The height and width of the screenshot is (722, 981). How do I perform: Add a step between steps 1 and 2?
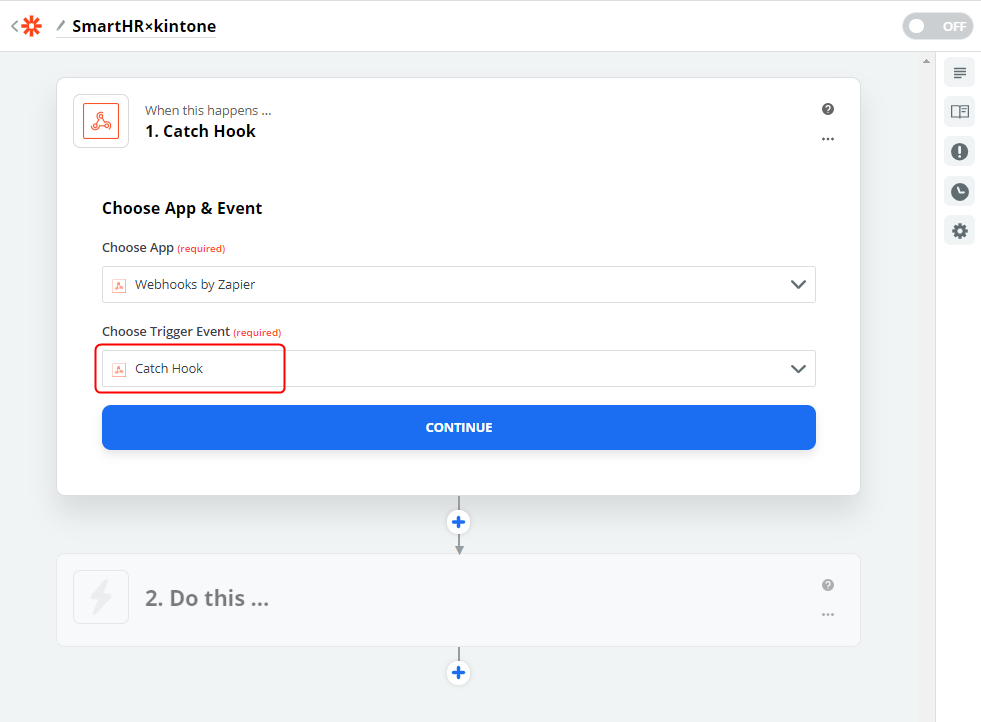(459, 522)
